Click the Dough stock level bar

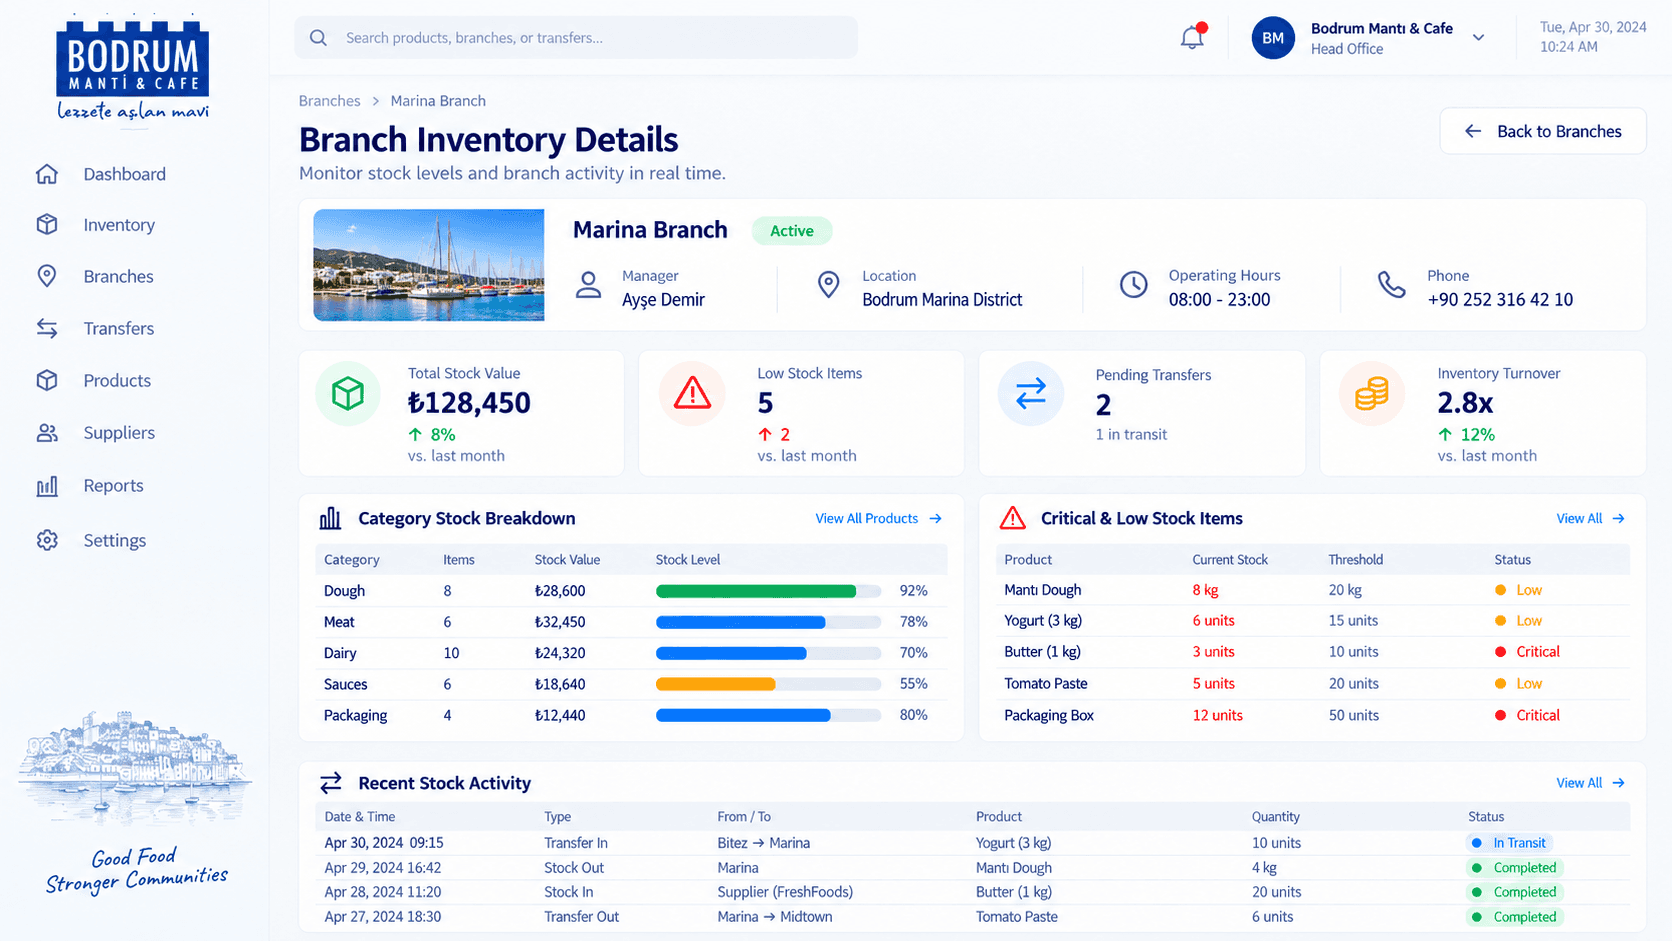(x=768, y=591)
